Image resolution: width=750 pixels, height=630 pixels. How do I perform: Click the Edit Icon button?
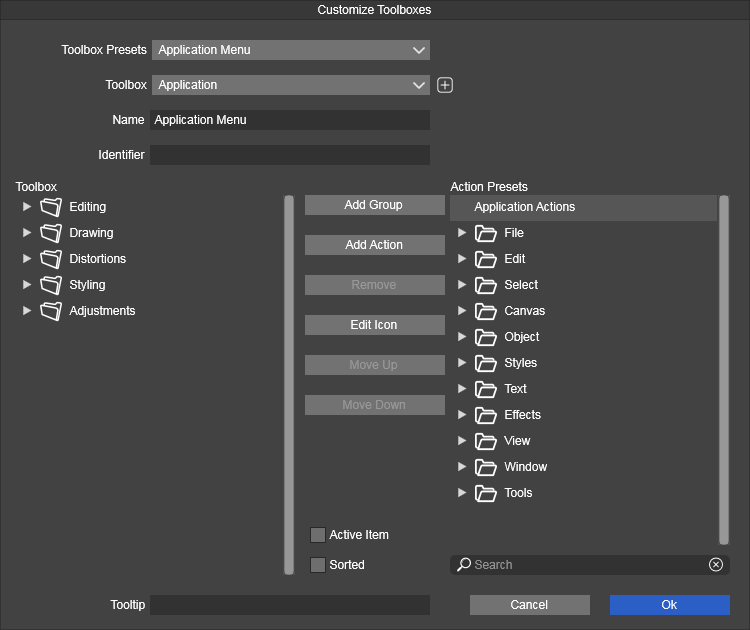point(374,325)
